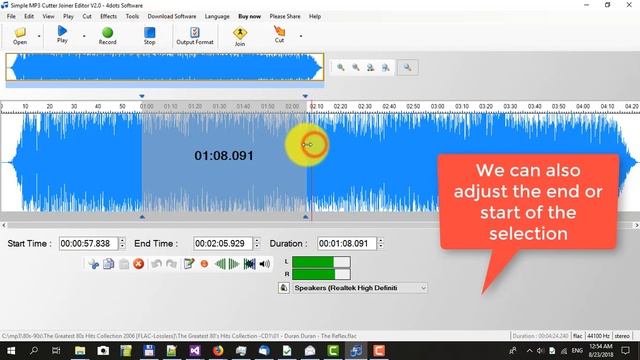This screenshot has width=640, height=360.
Task: Apply fade in with the rising green waveform icon
Action: [220, 264]
